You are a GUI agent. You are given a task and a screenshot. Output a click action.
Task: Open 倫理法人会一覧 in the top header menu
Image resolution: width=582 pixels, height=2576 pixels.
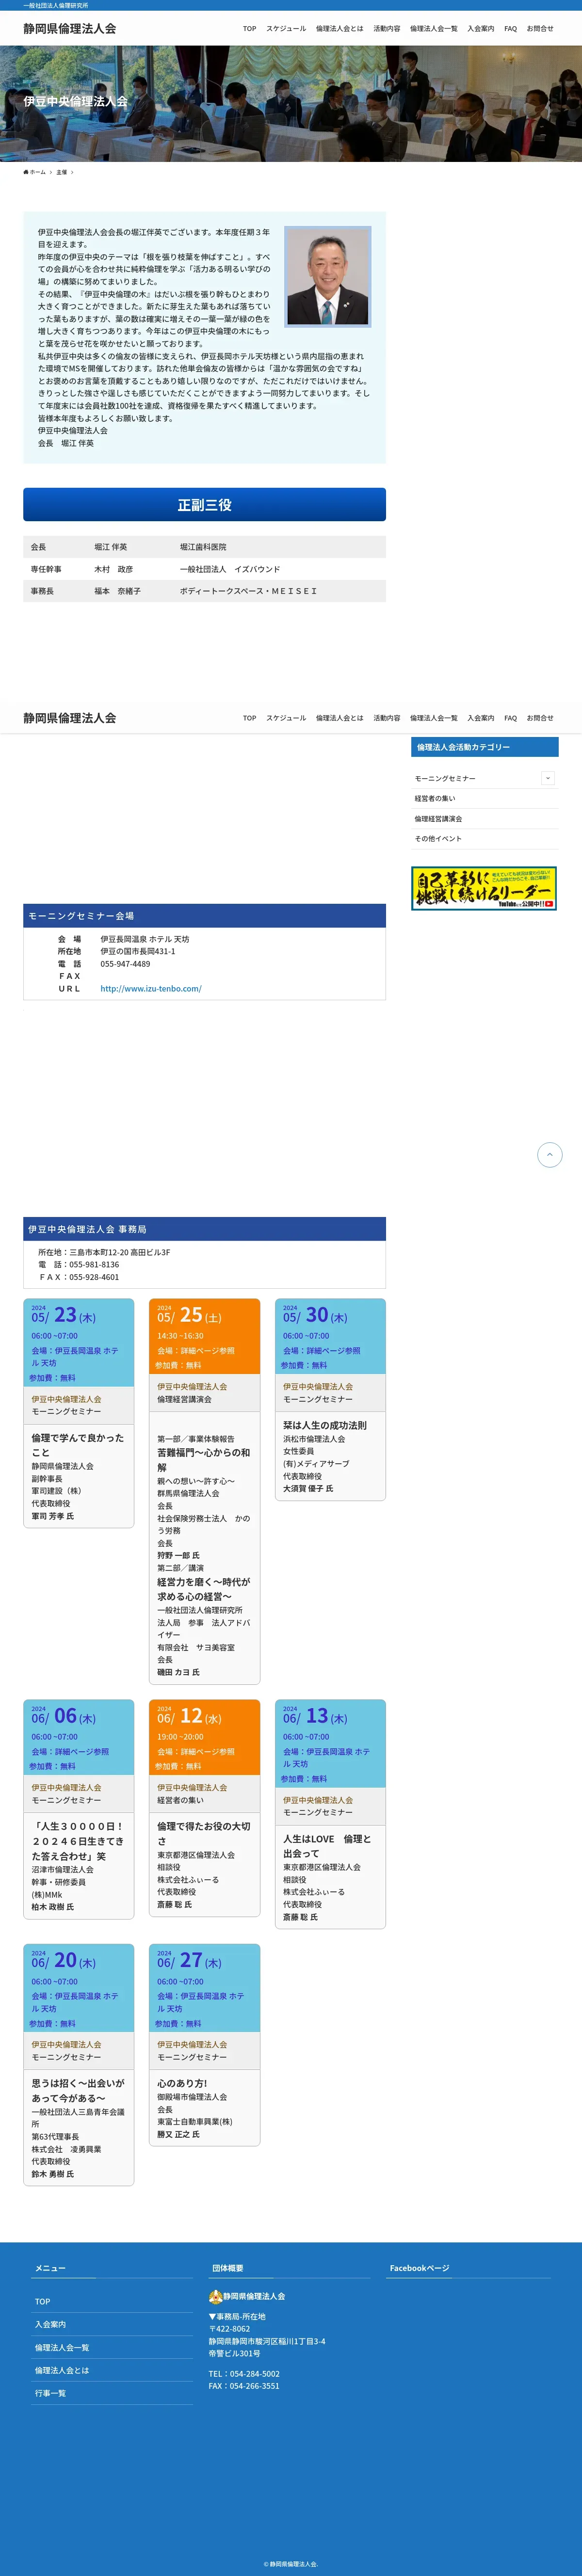point(434,29)
